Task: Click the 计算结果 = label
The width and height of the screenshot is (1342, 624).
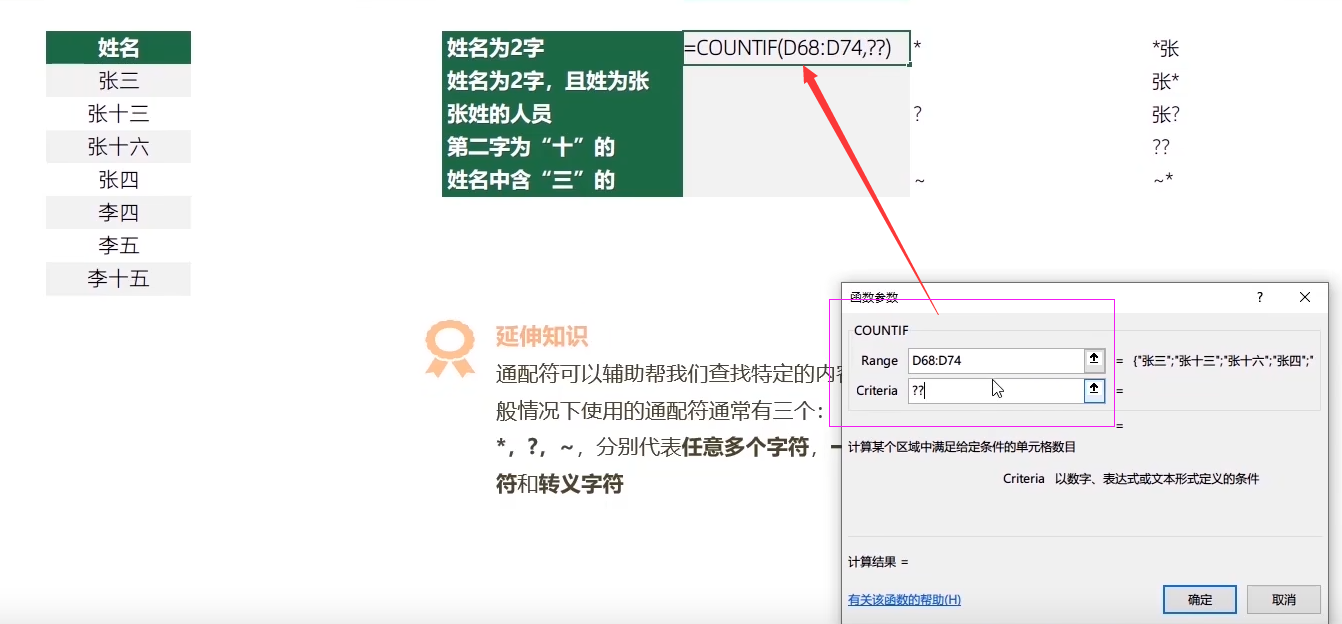Action: pos(878,562)
